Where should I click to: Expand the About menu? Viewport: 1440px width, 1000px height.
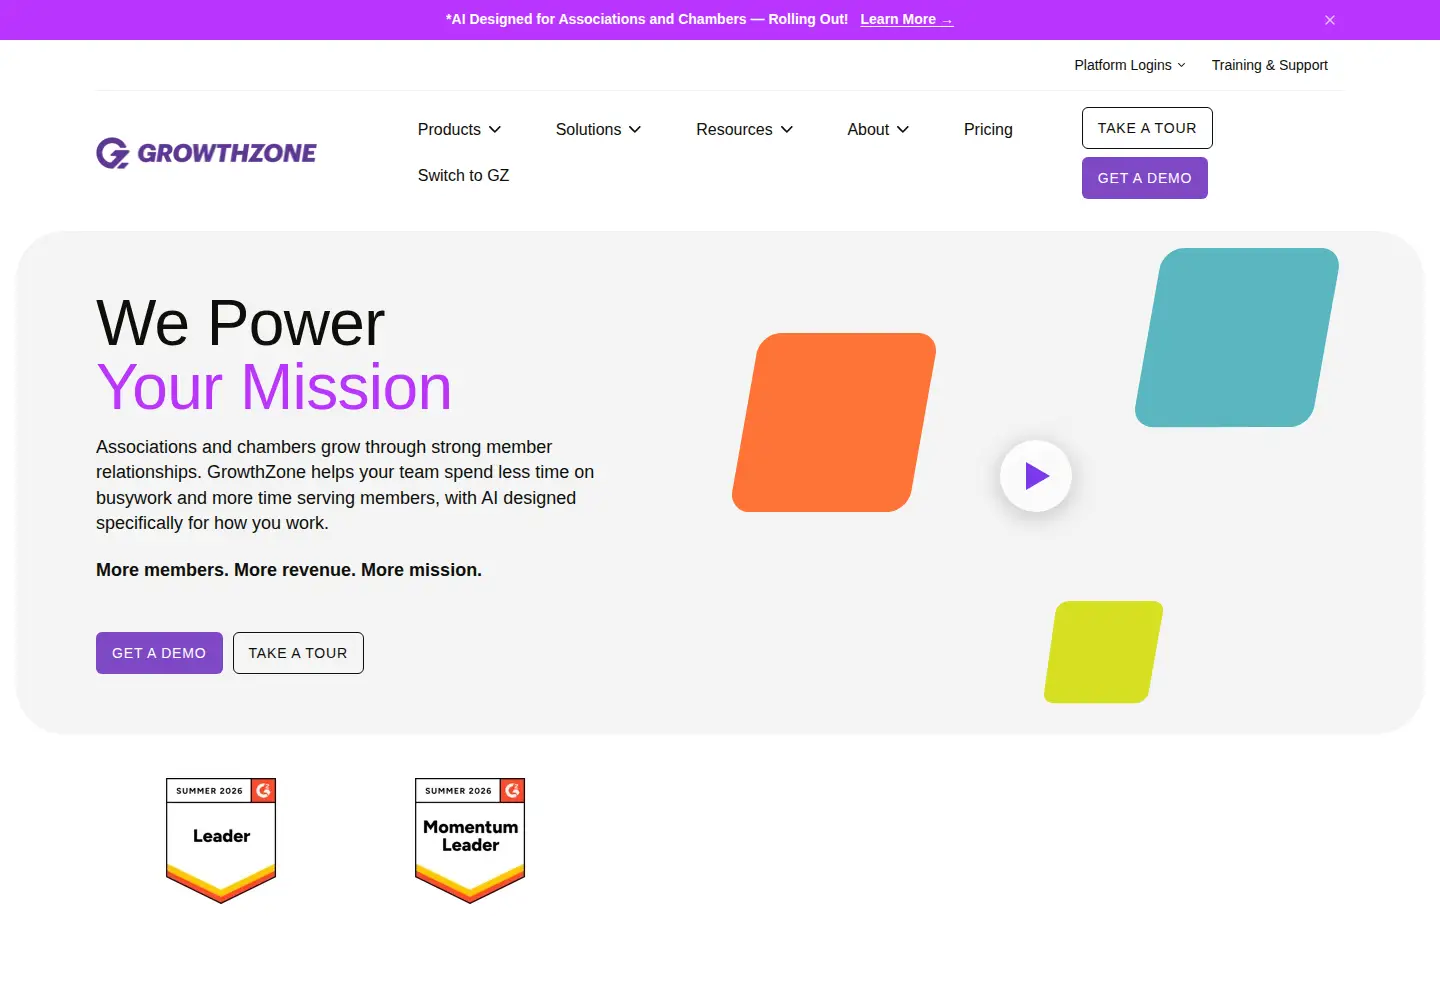point(878,129)
